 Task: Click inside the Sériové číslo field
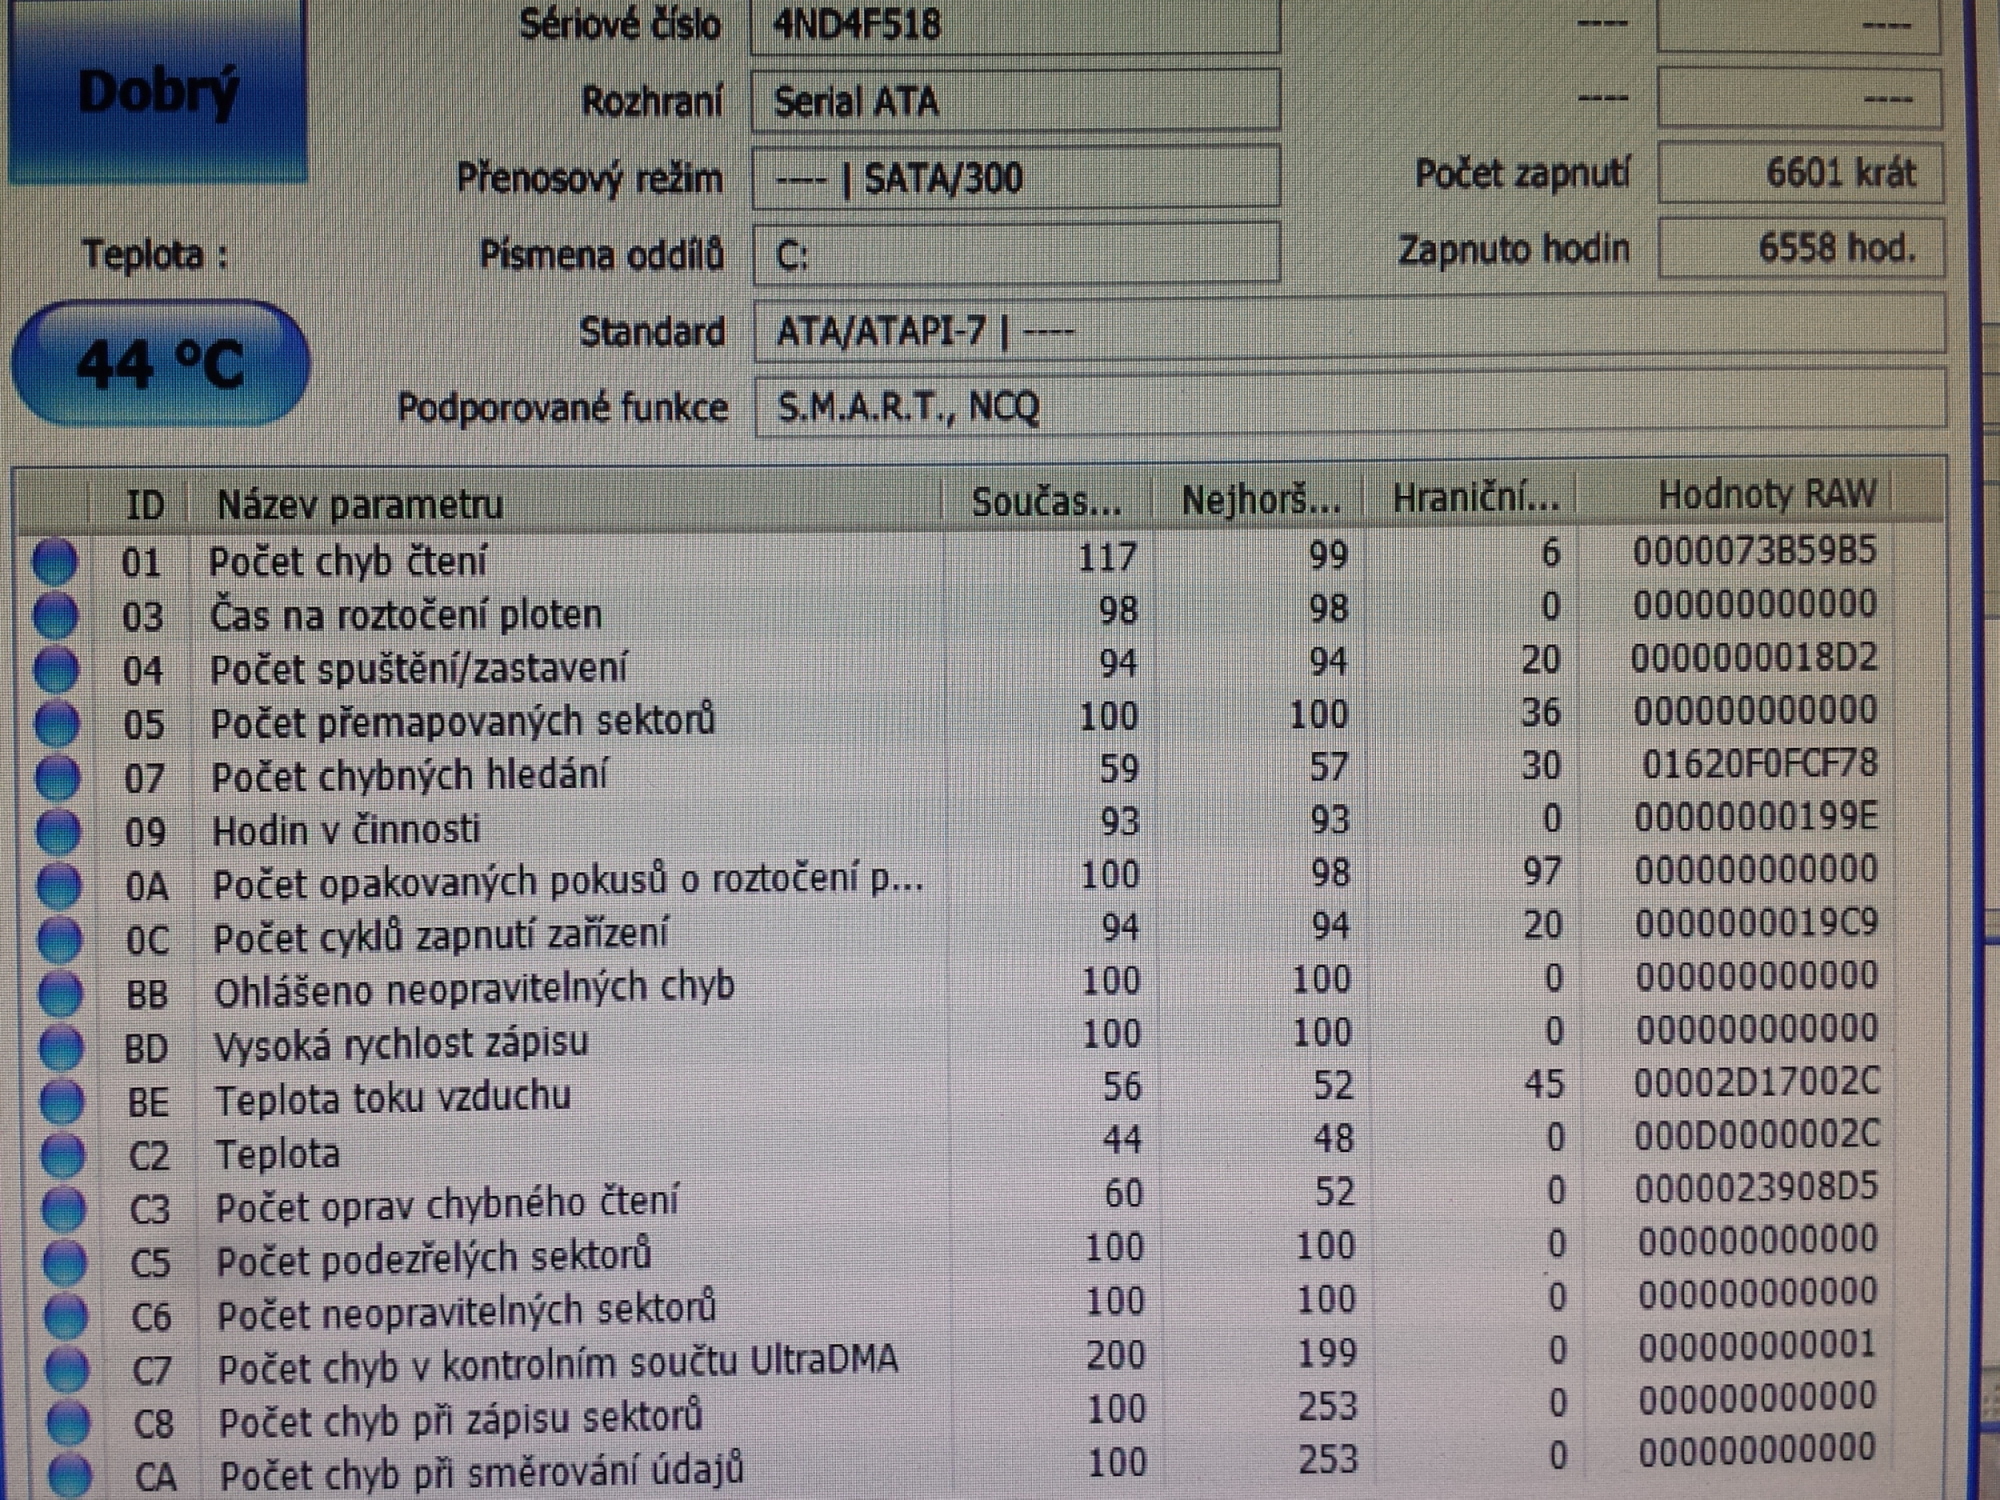click(x=1014, y=25)
